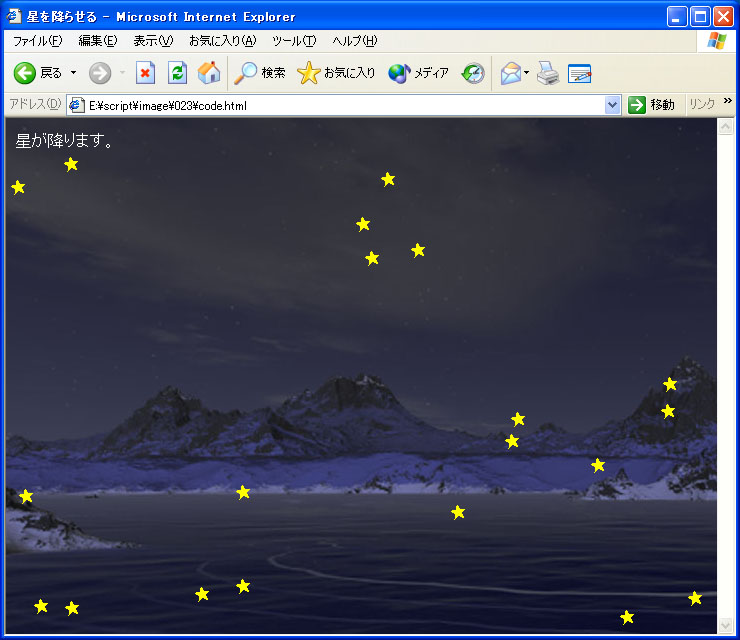The height and width of the screenshot is (640, 740).
Task: Click the Print icon
Action: coord(548,73)
